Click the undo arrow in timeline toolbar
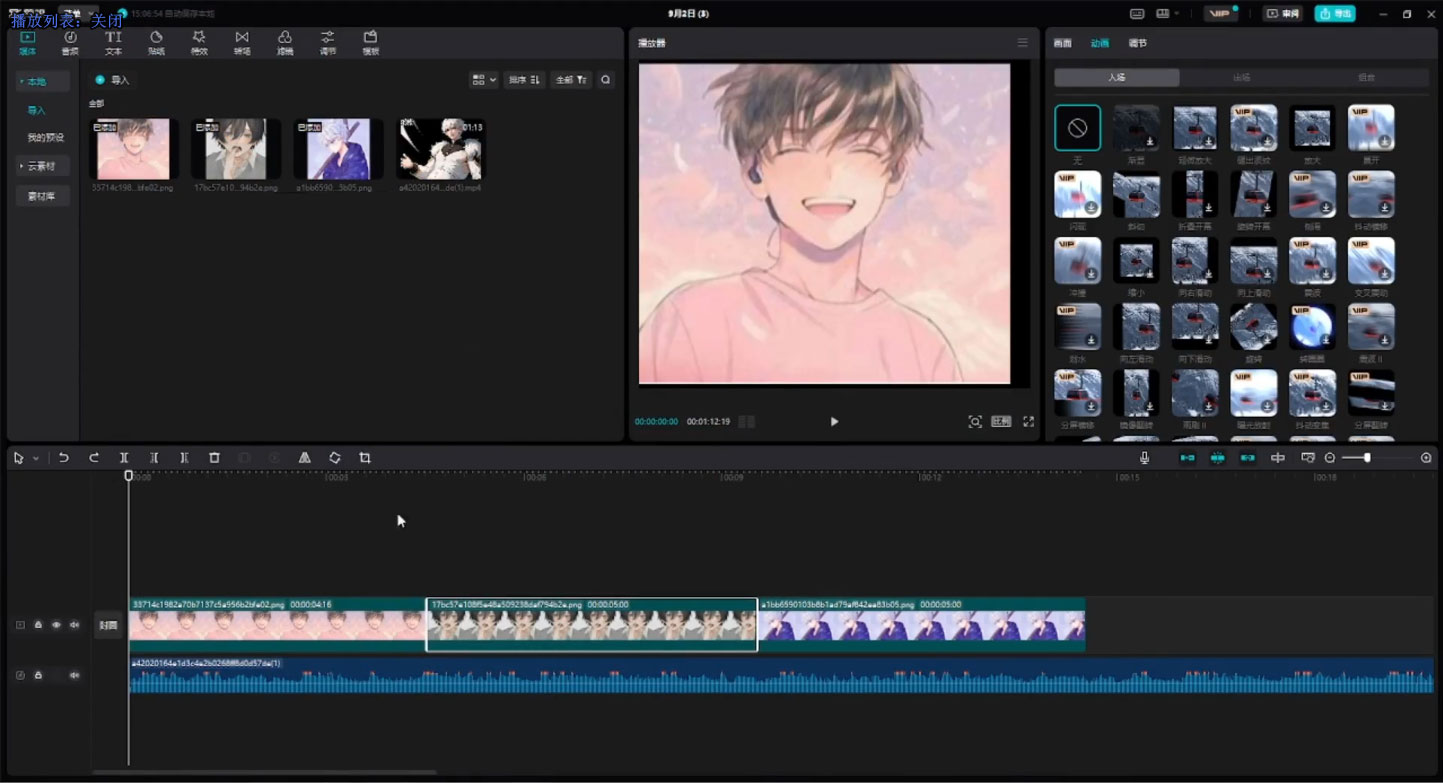 click(x=64, y=458)
